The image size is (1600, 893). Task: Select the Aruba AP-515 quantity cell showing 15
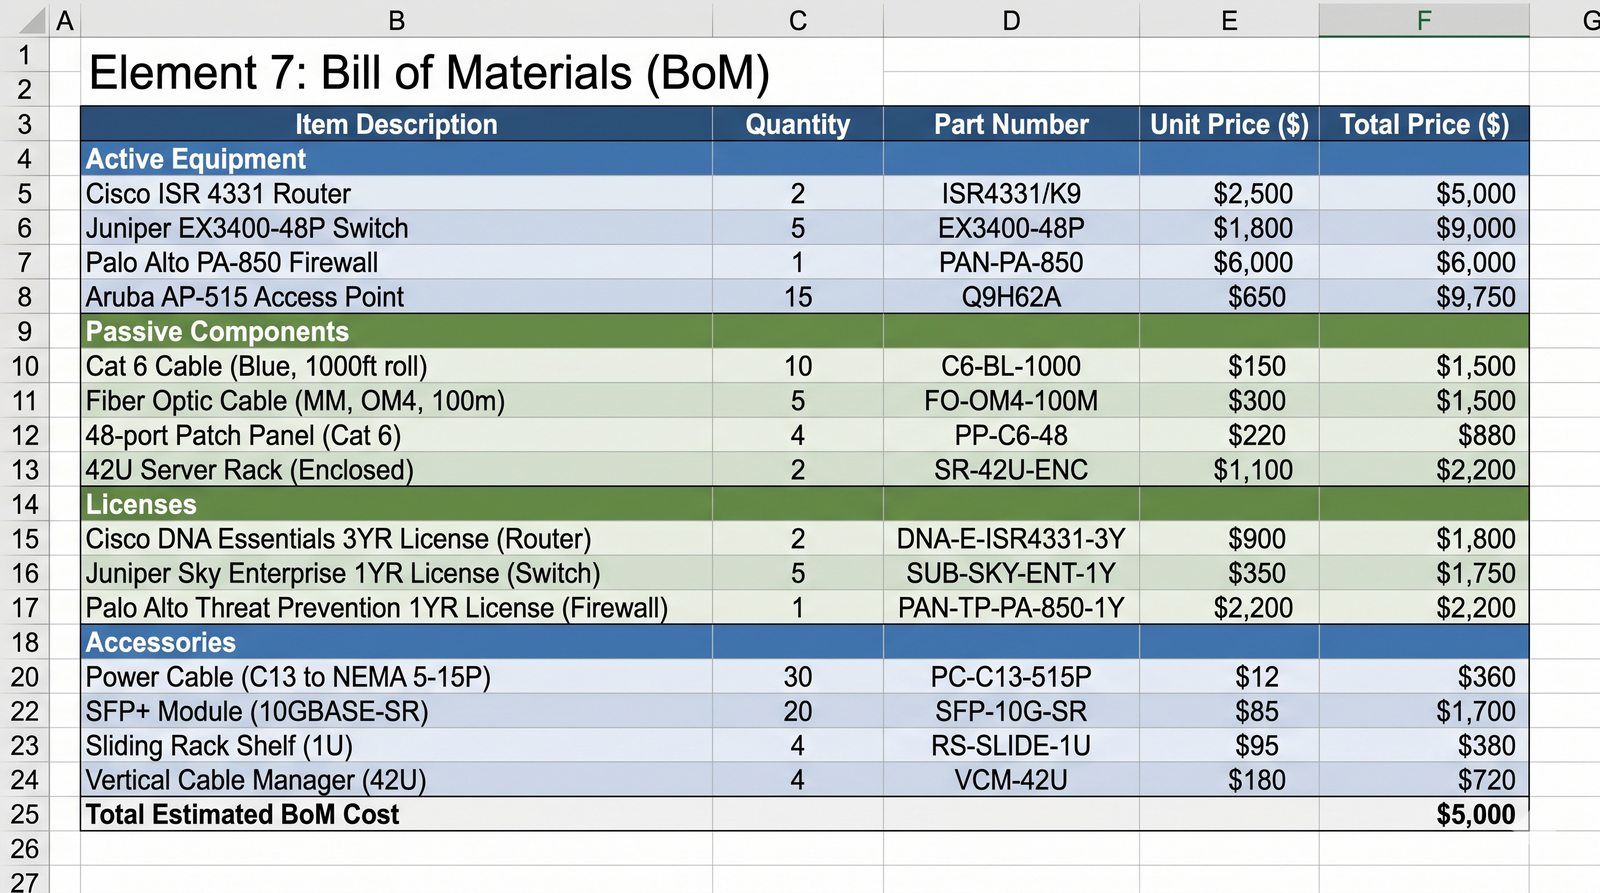click(x=797, y=298)
